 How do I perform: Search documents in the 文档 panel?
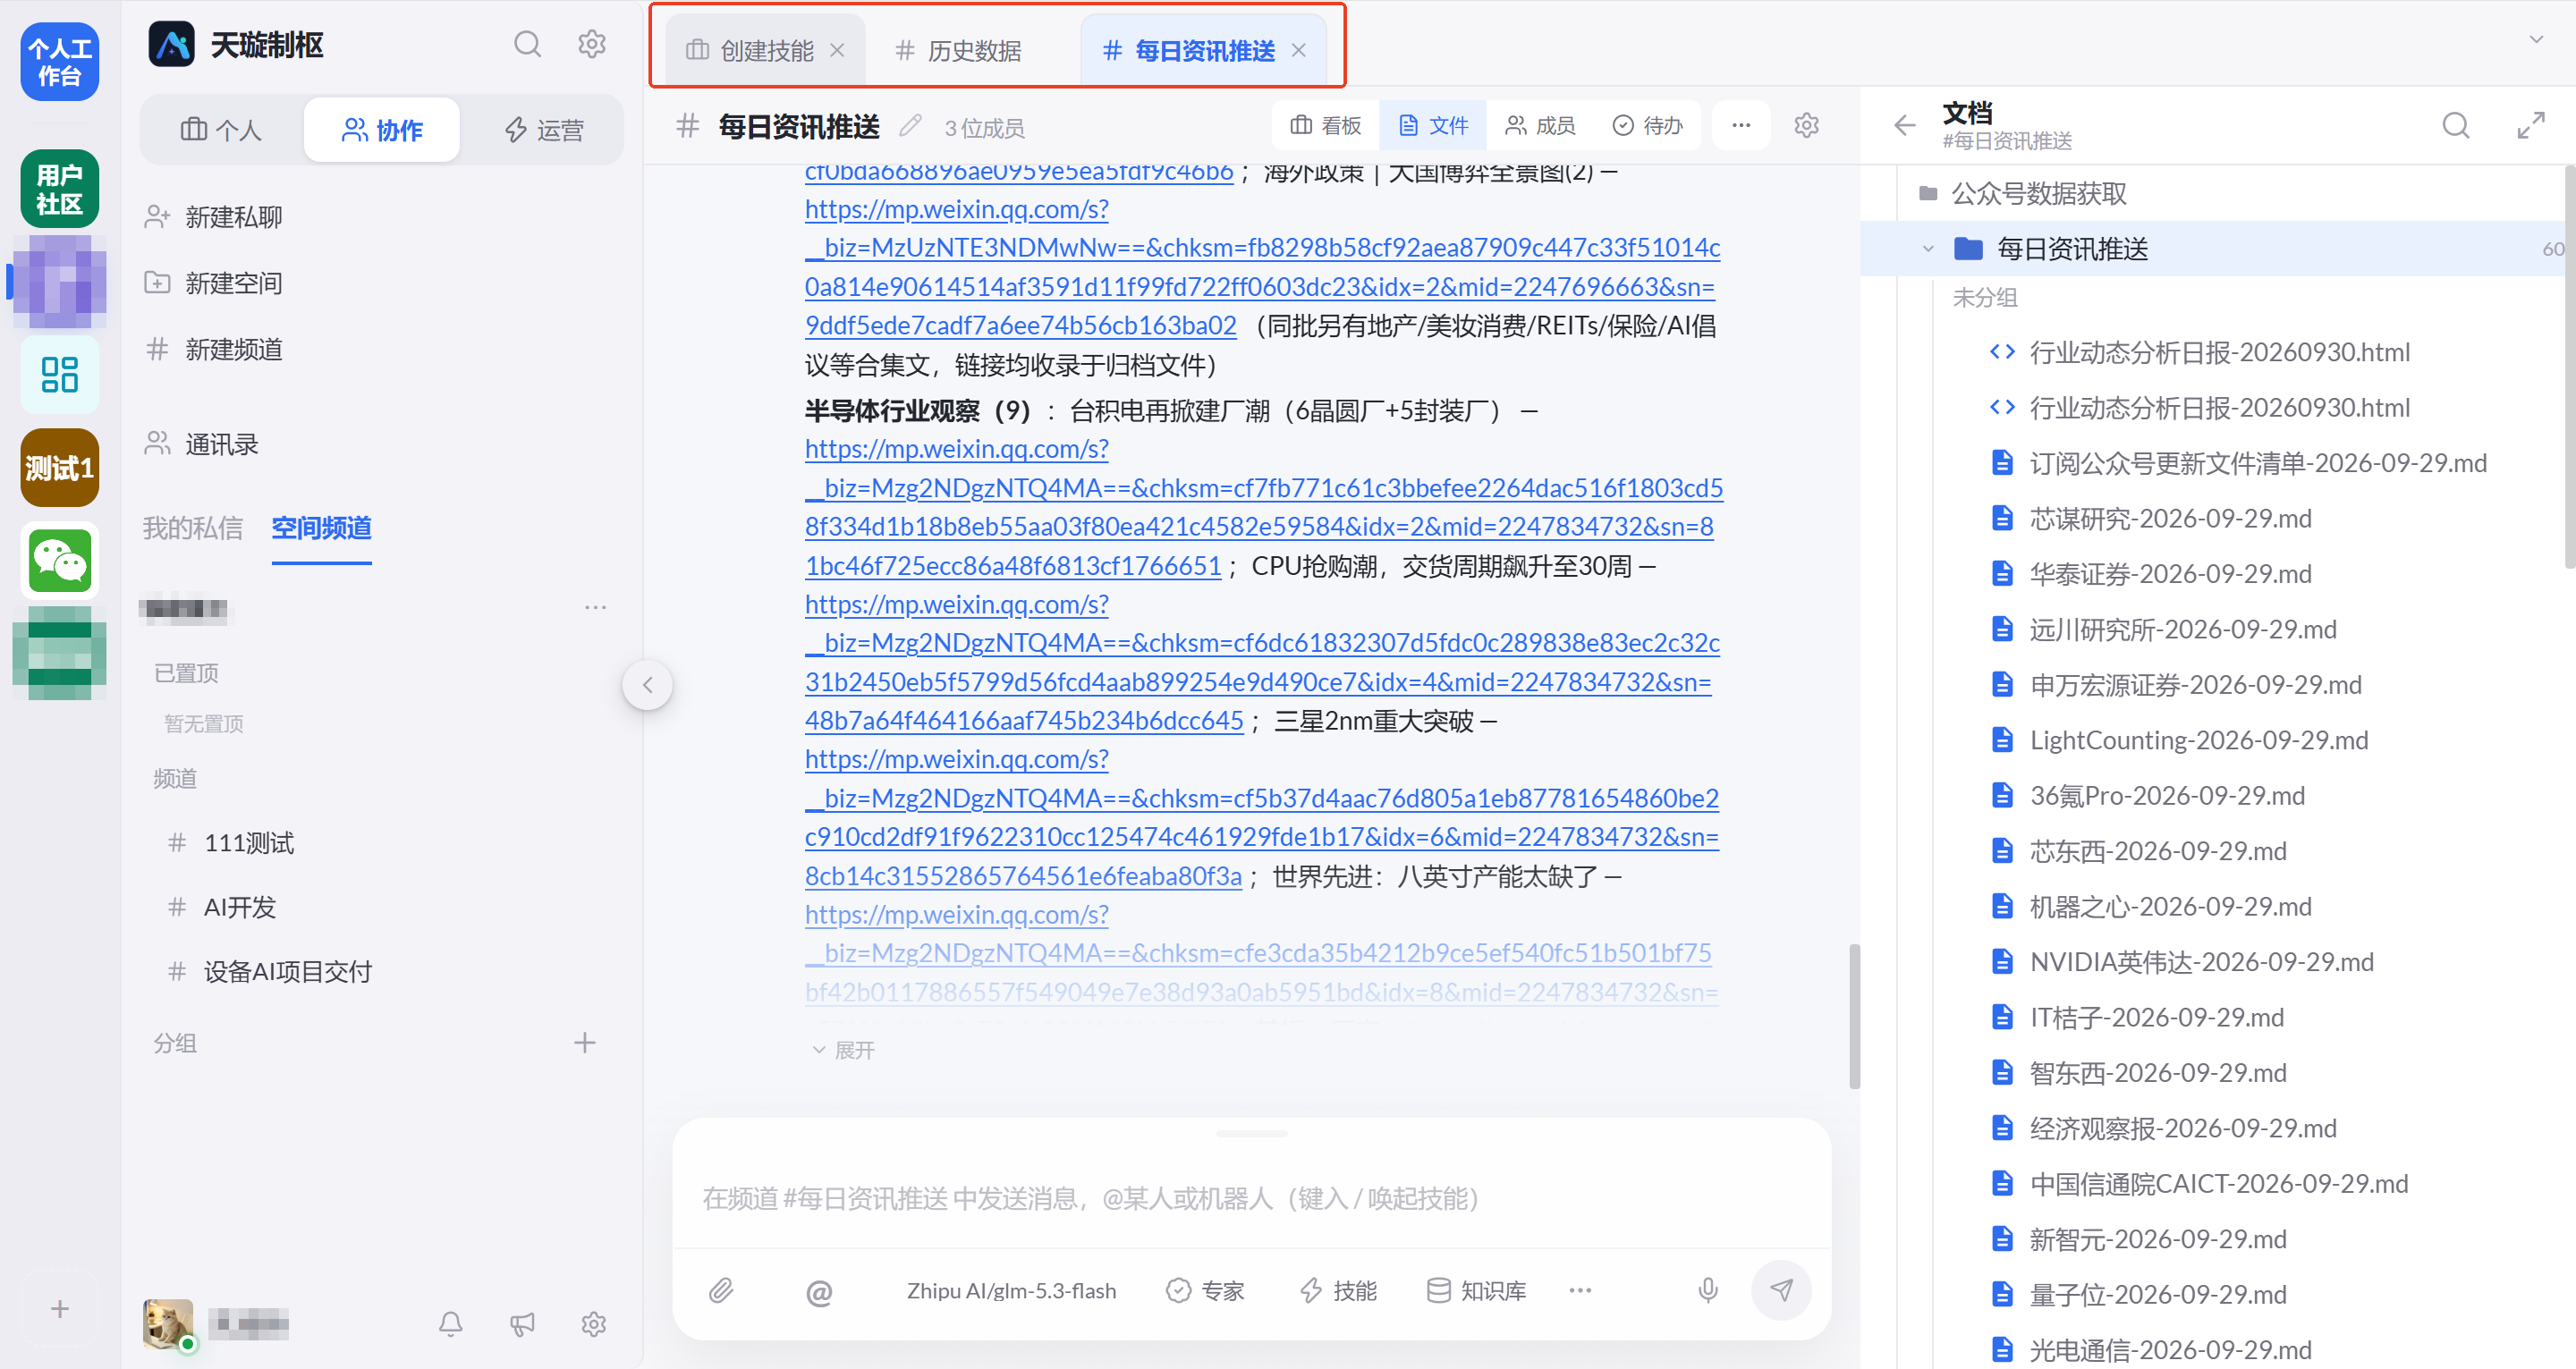[x=2456, y=125]
